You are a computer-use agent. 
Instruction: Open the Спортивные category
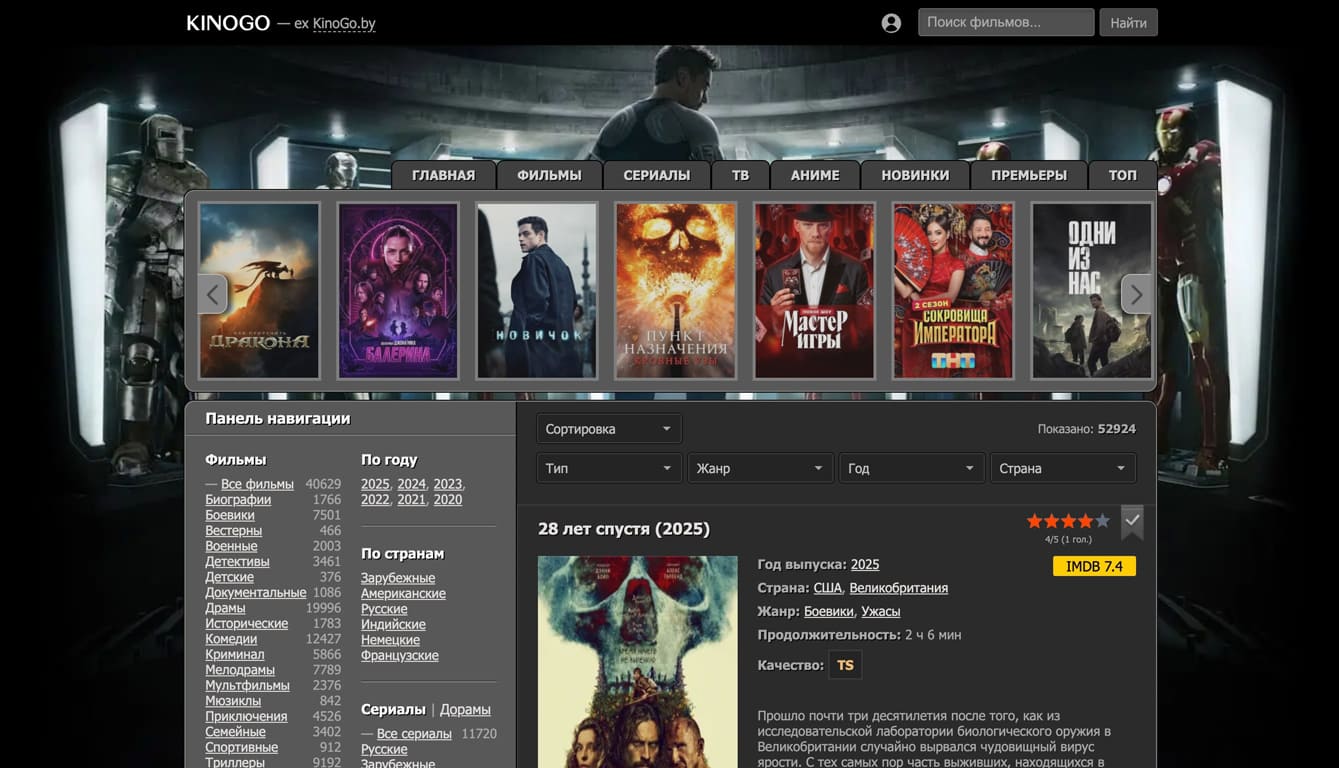coord(241,747)
